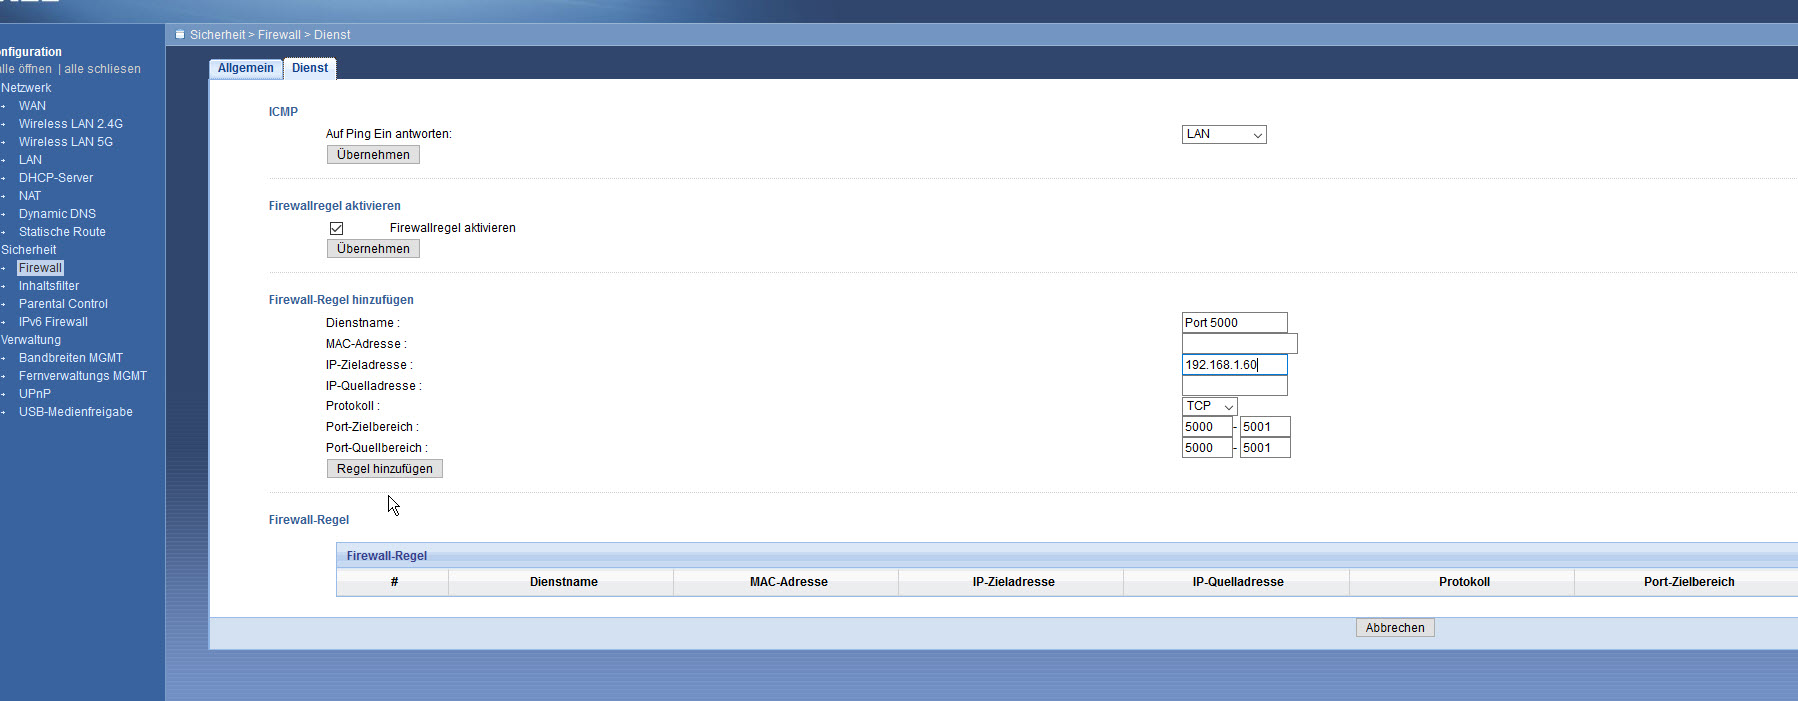This screenshot has height=701, width=1798.
Task: Open WAN in the sidebar
Action: (x=32, y=106)
